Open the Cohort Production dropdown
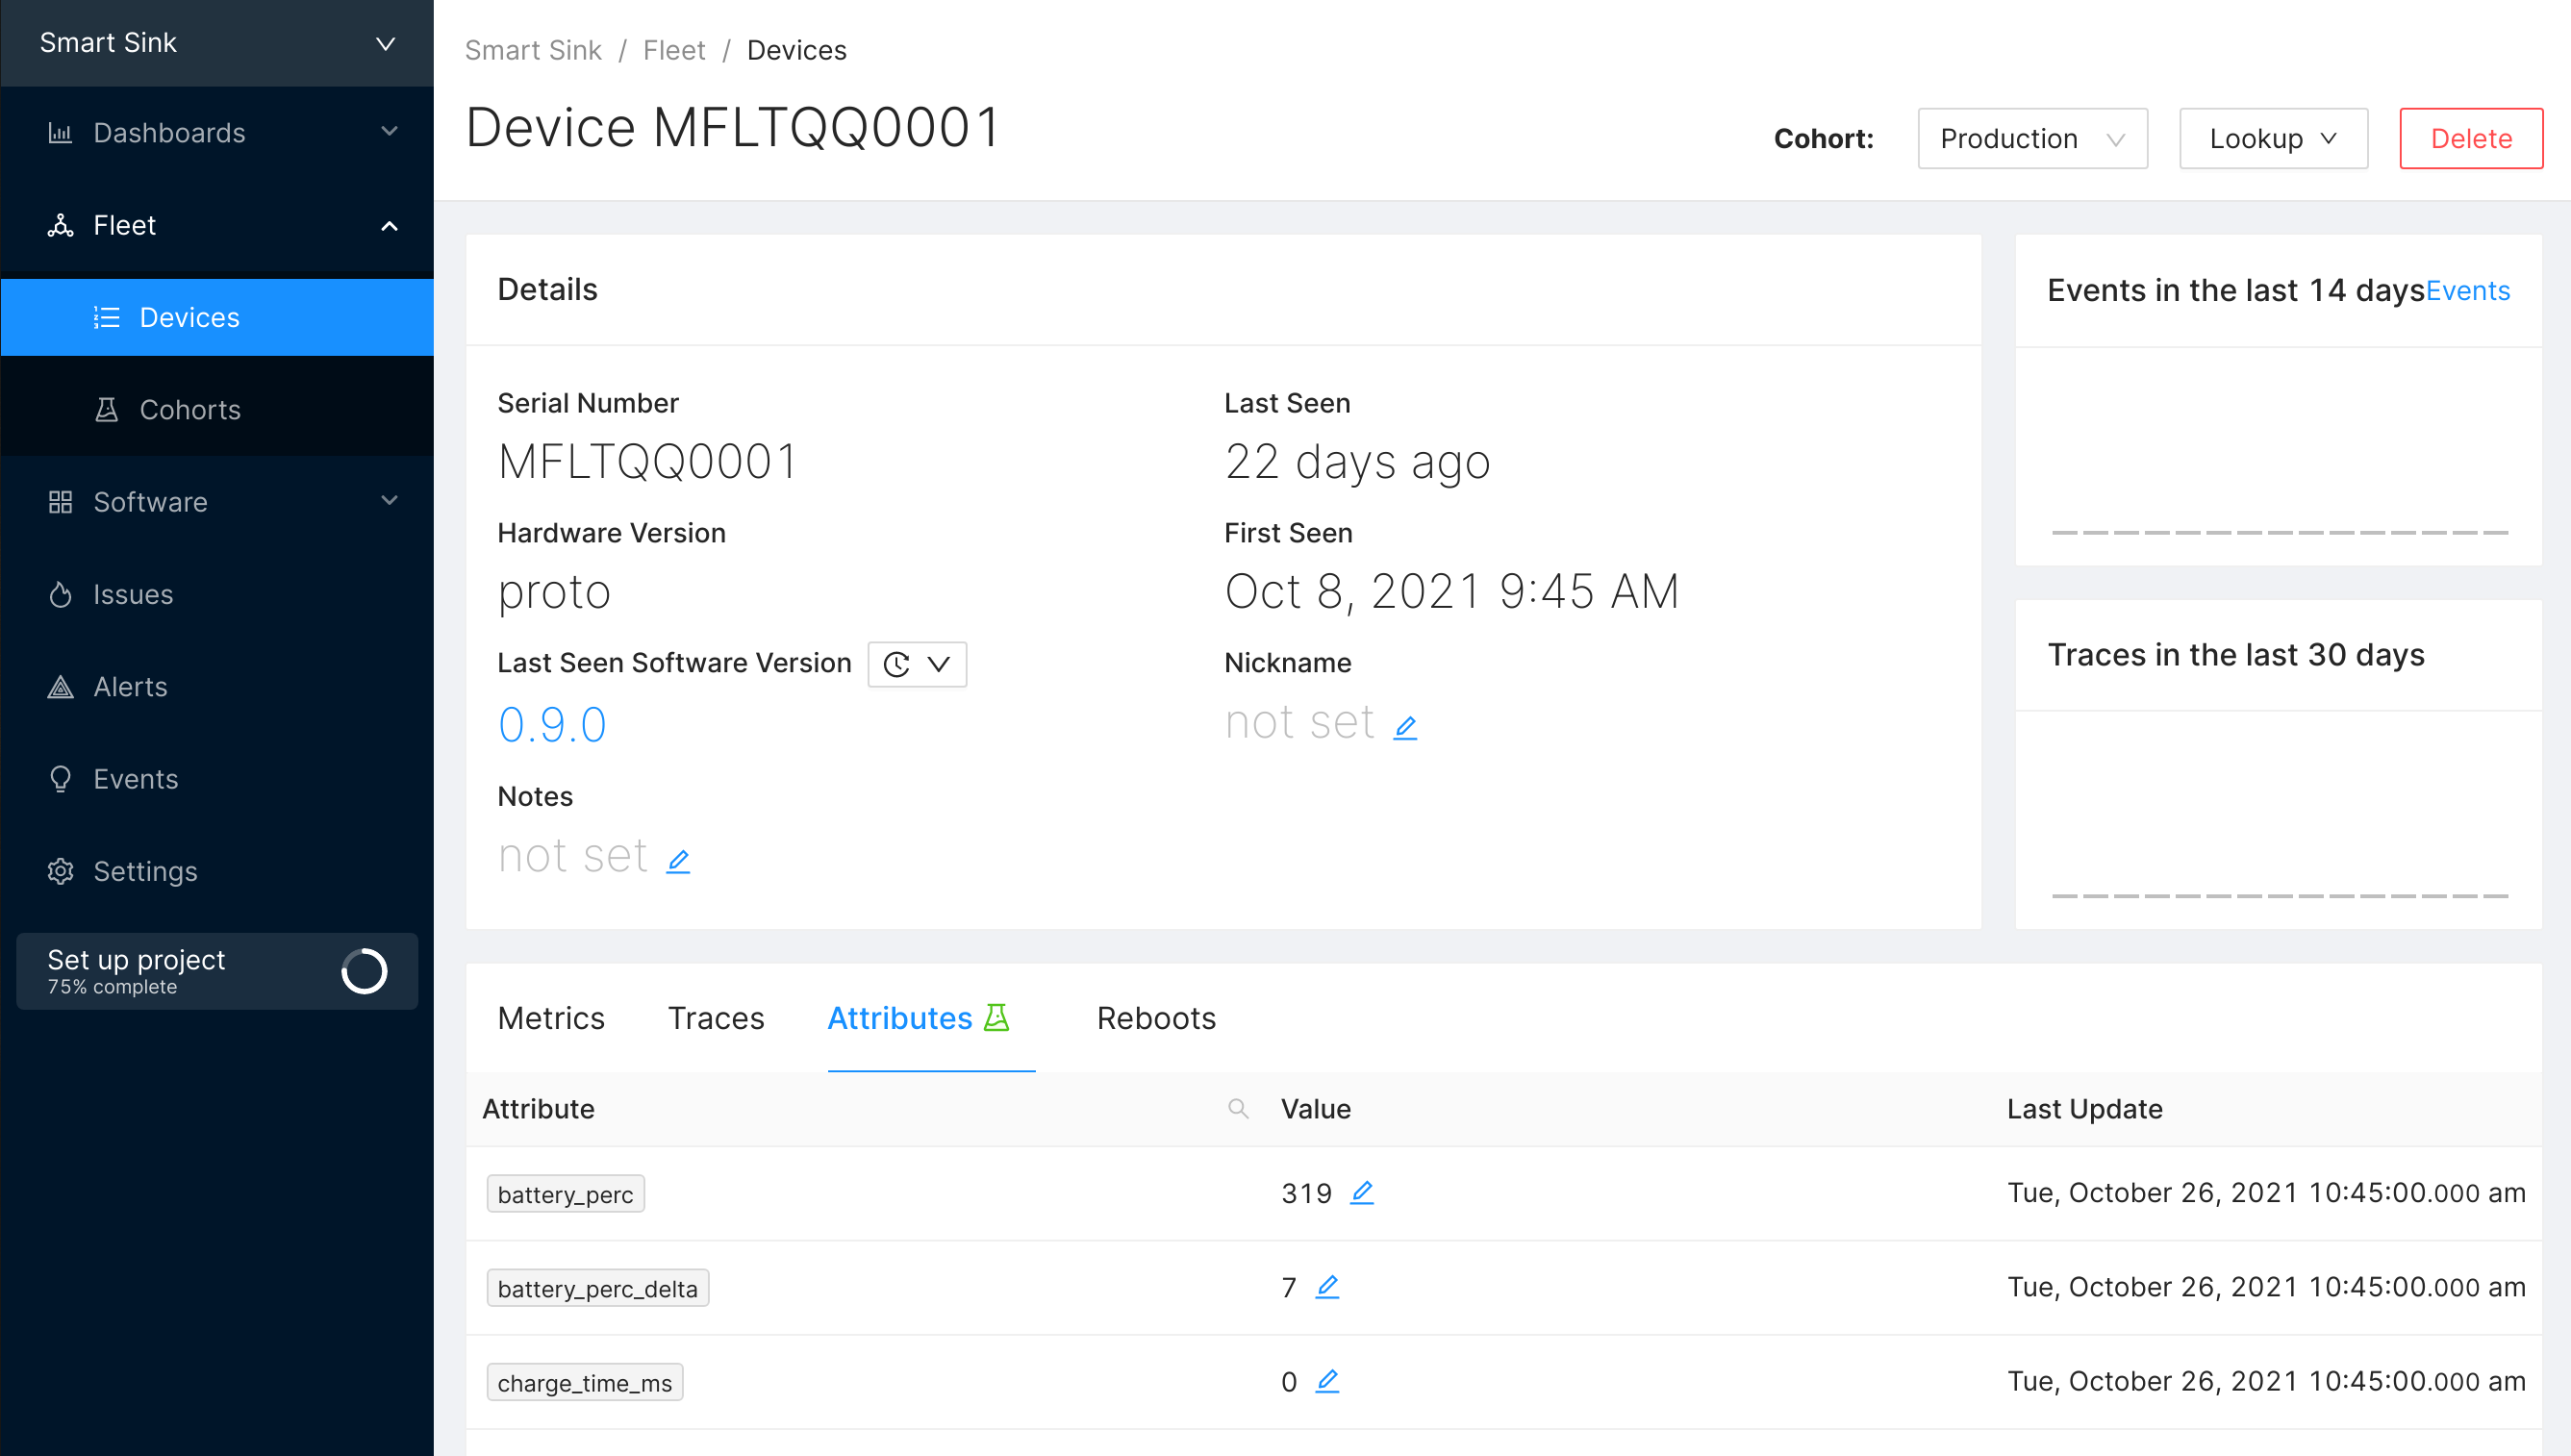Screen dimensions: 2571x1456 [2031, 138]
